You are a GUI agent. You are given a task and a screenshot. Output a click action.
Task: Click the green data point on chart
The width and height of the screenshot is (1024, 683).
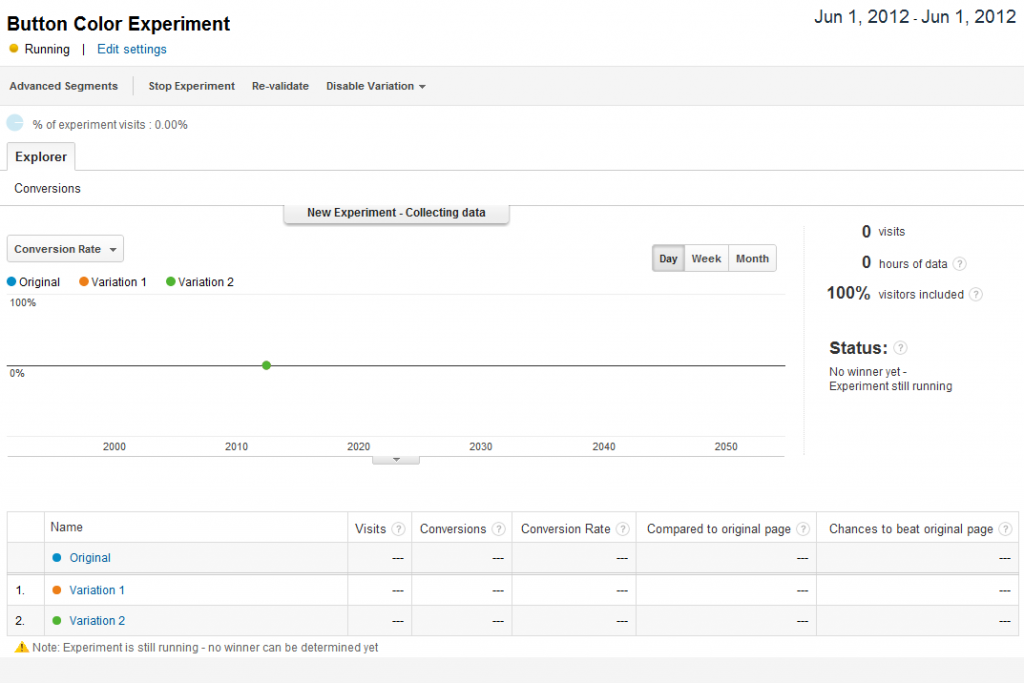click(266, 366)
